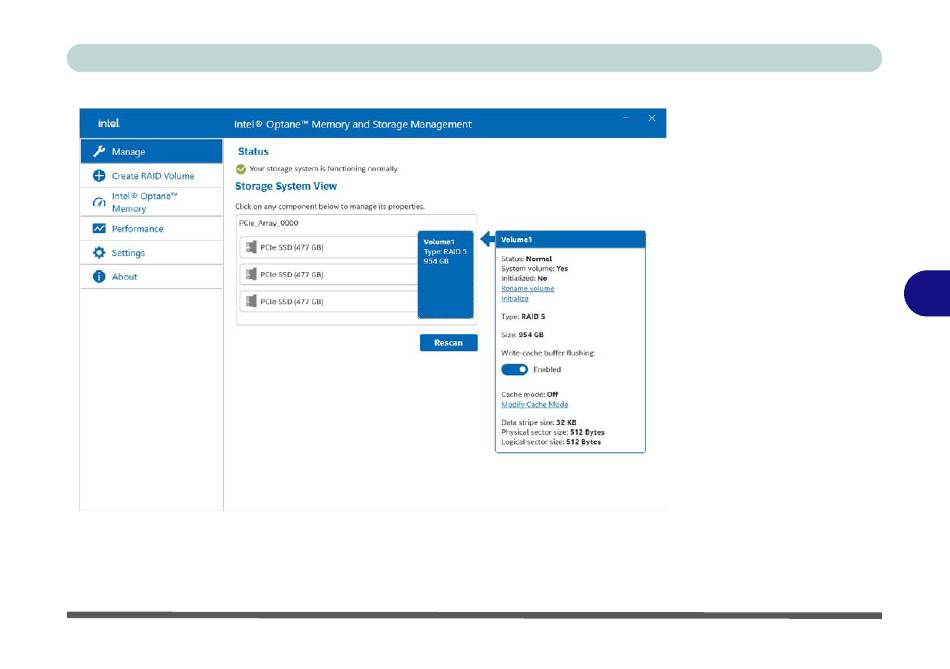The width and height of the screenshot is (950, 669).
Task: Click the 'Data stripe size: 32 KB' text
Action: coord(539,422)
